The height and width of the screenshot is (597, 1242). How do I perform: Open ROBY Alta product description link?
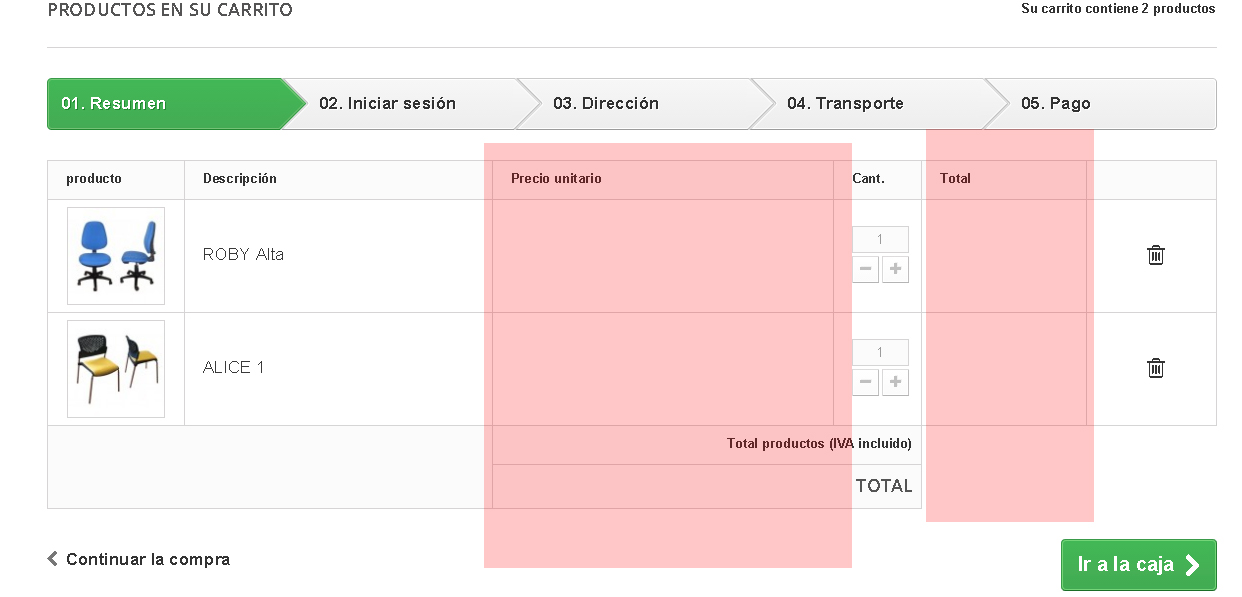click(243, 255)
